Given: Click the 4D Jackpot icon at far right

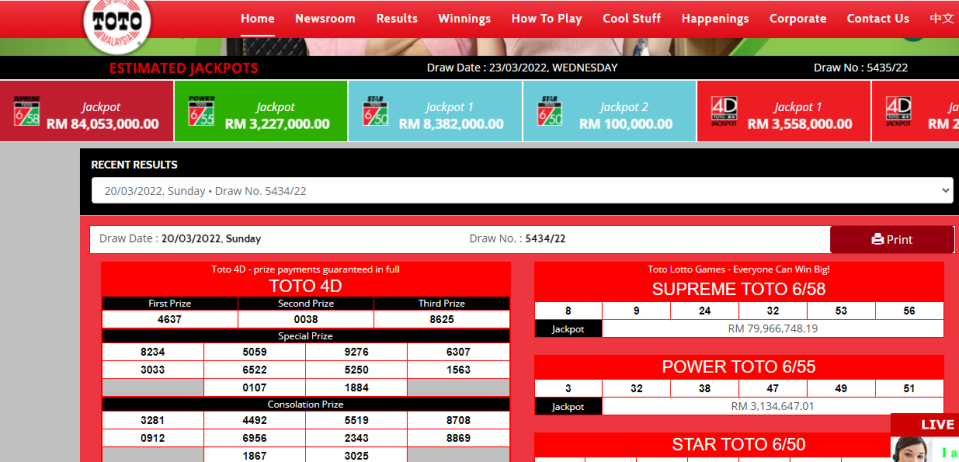Looking at the screenshot, I should pyautogui.click(x=898, y=111).
